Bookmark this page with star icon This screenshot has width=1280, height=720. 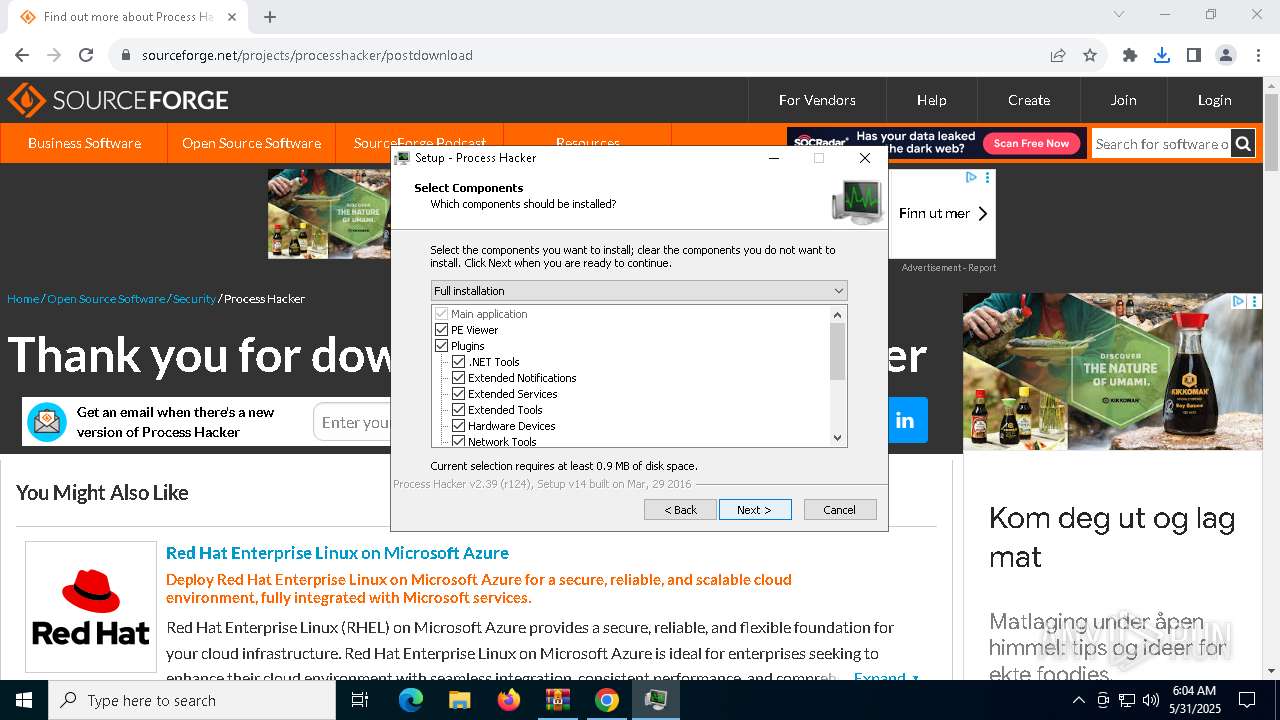tap(1090, 55)
